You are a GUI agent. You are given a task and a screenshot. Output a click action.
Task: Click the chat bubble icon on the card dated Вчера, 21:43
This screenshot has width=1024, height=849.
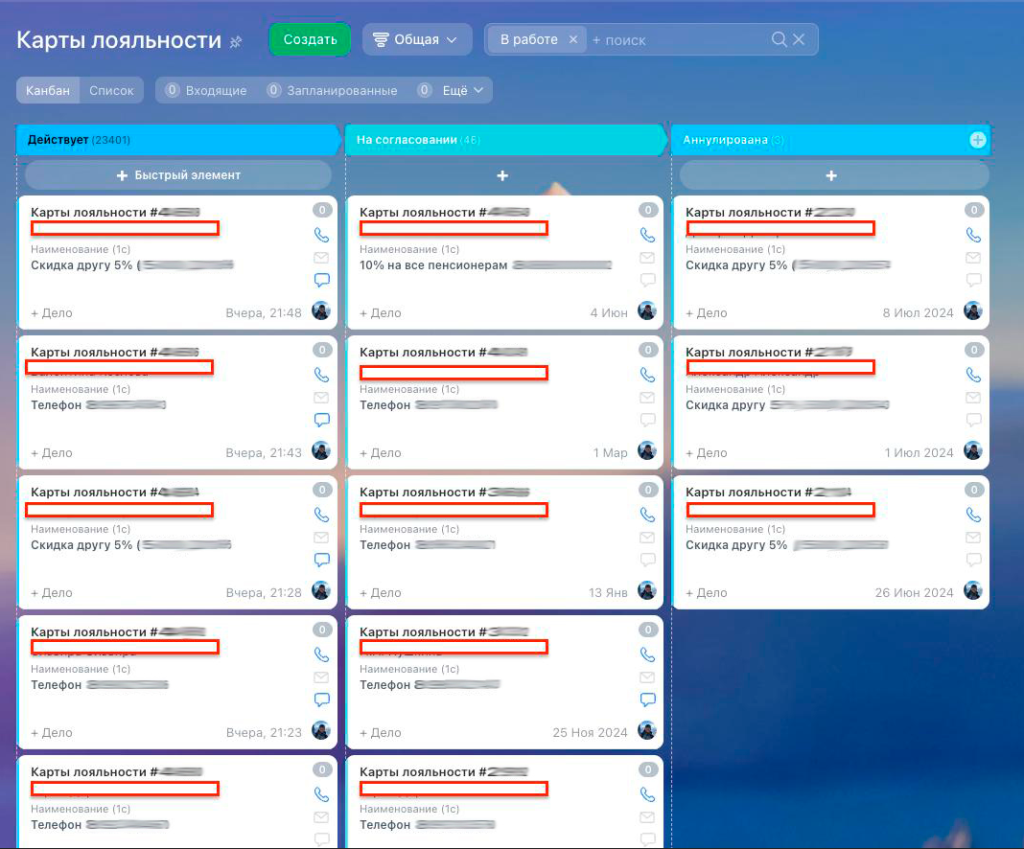tap(321, 420)
